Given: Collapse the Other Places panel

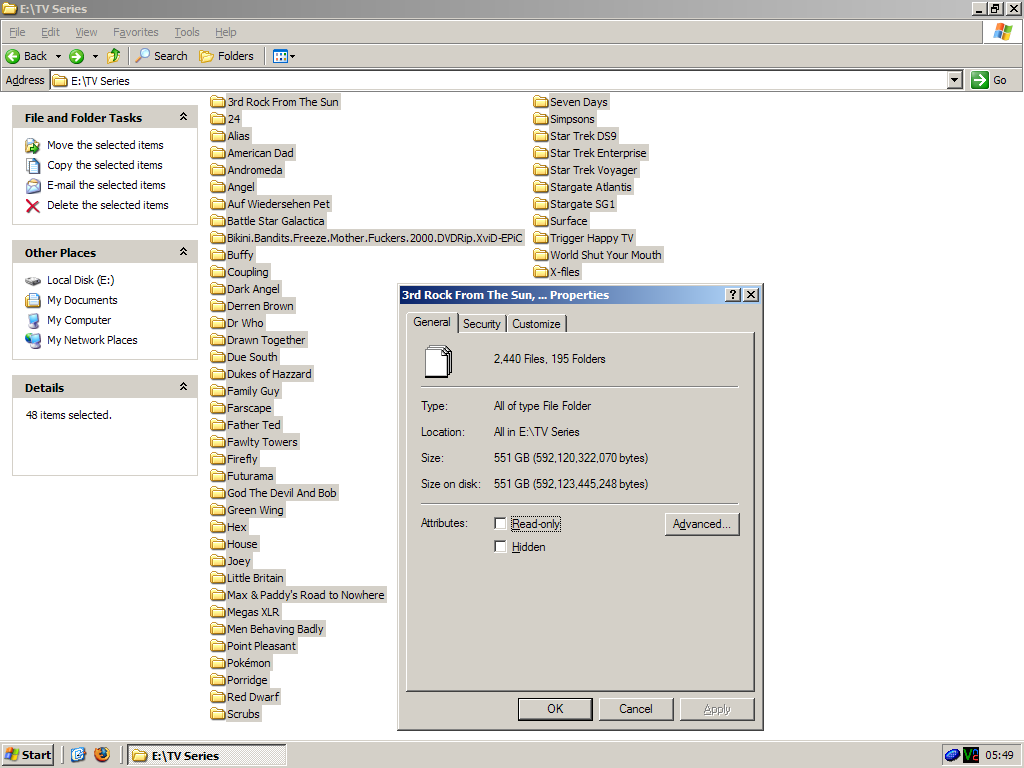Looking at the screenshot, I should (x=184, y=252).
